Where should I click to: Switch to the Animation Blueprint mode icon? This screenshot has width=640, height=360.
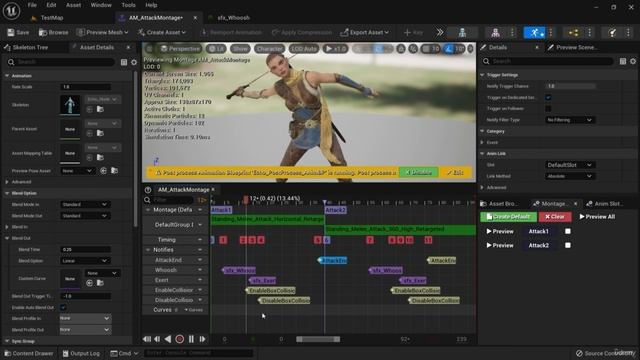pyautogui.click(x=573, y=33)
